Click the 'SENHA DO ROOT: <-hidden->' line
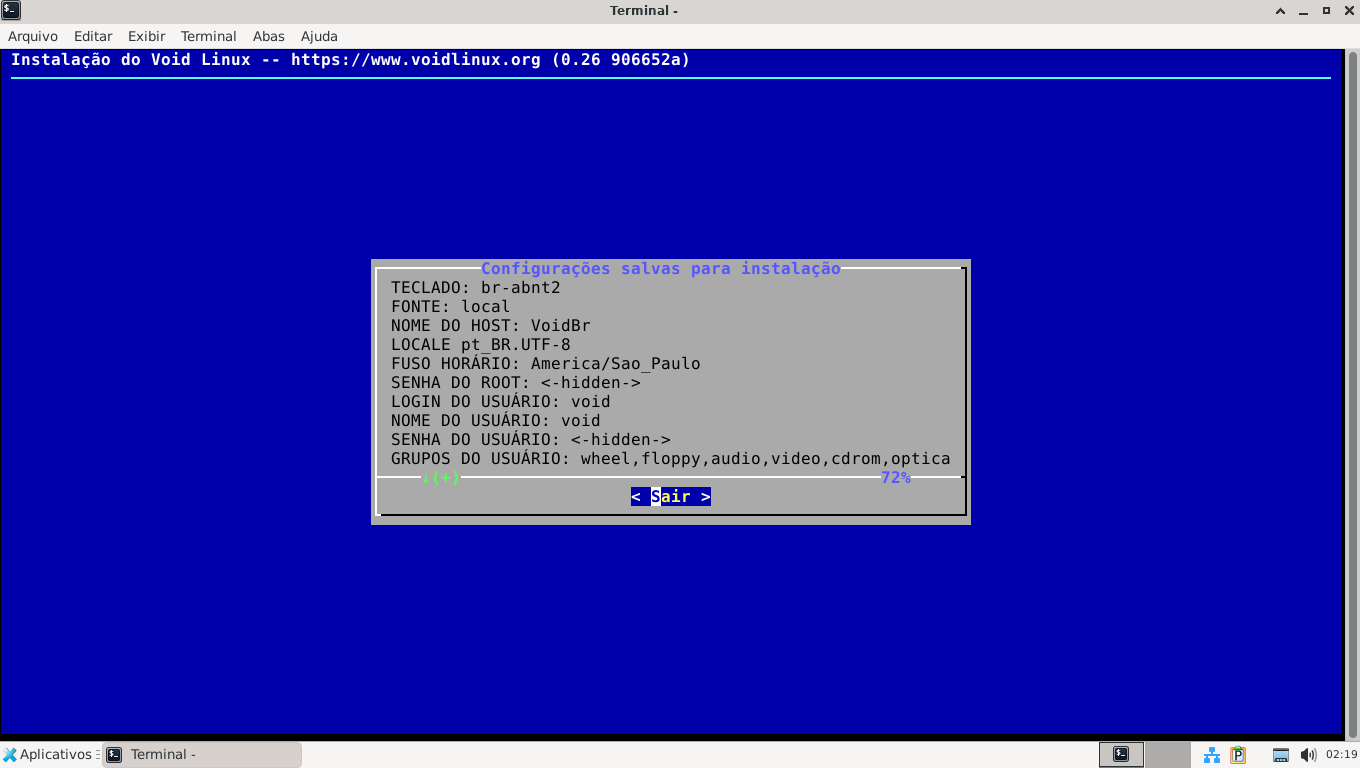Viewport: 1360px width, 768px height. pyautogui.click(x=516, y=383)
